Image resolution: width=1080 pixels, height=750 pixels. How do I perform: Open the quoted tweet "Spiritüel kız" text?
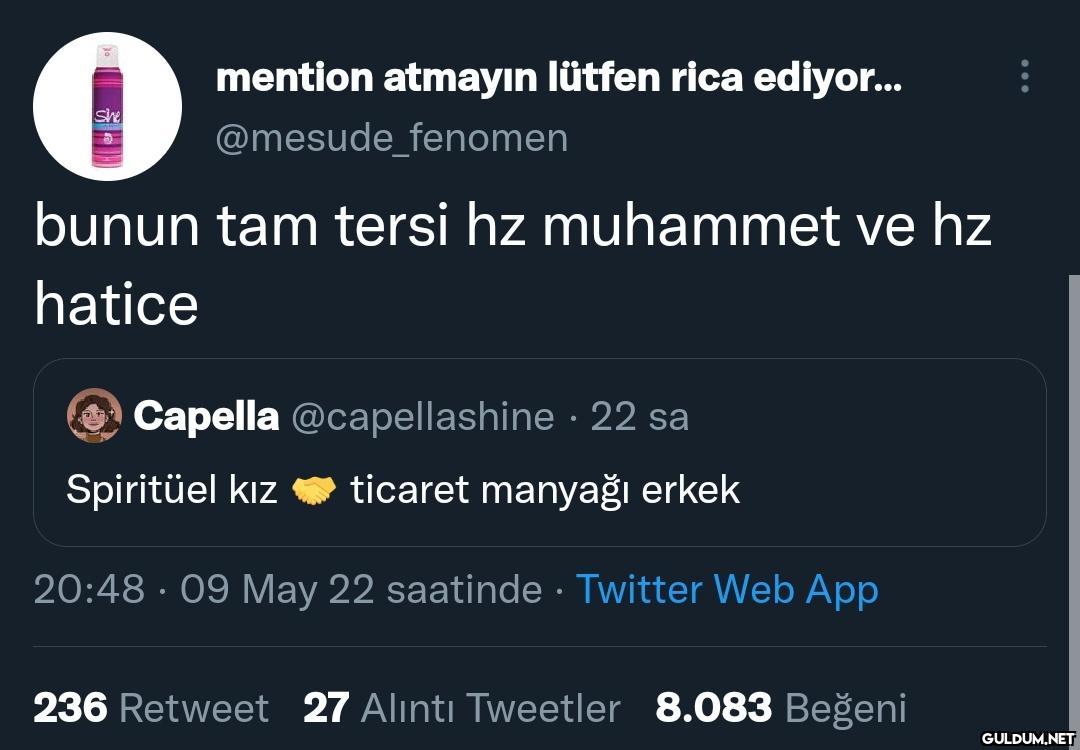coord(171,490)
